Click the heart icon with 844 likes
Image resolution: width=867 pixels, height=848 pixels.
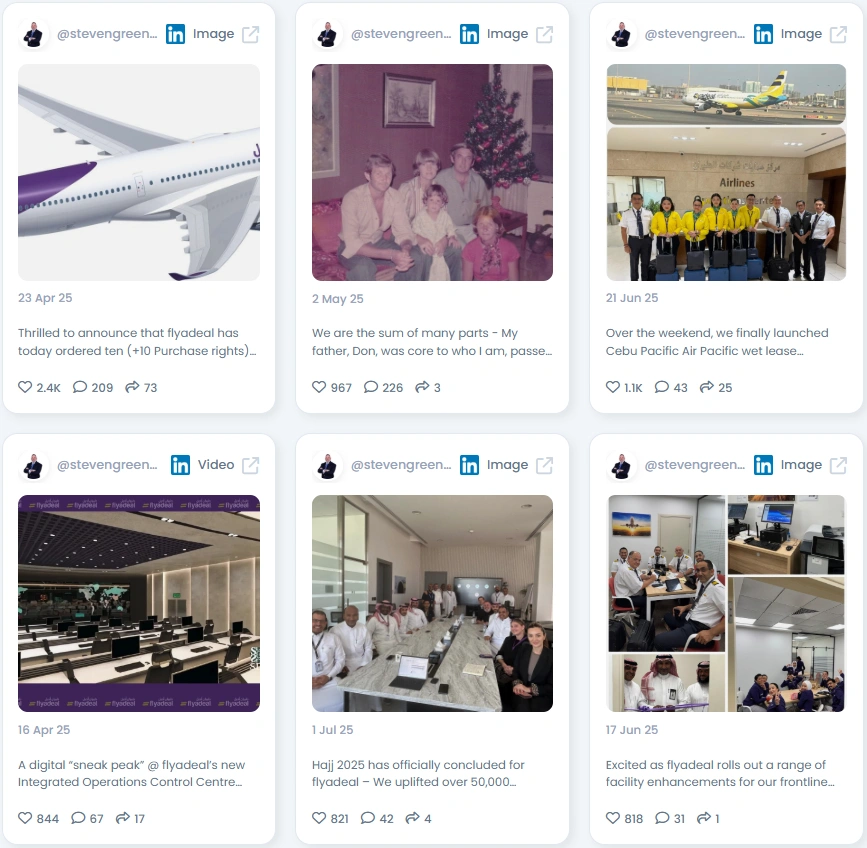(x=25, y=818)
